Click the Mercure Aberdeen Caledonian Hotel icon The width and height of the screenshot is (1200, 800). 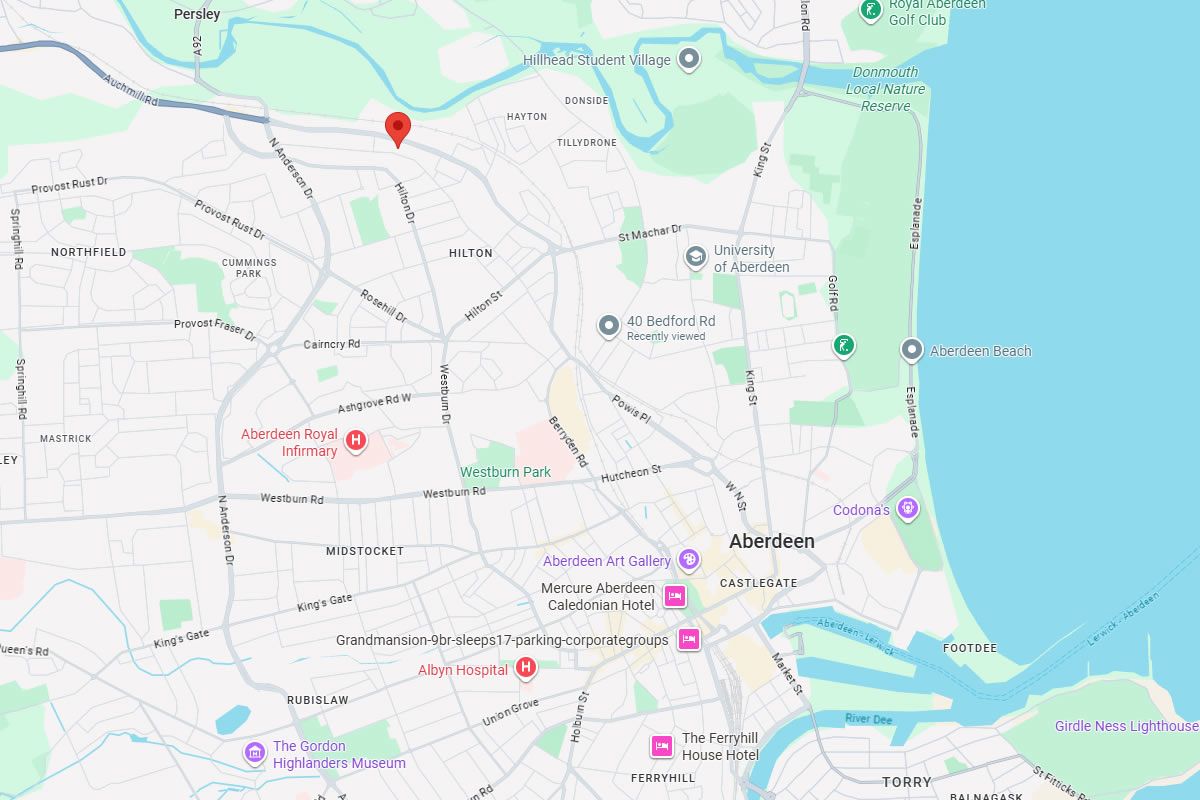[x=675, y=596]
